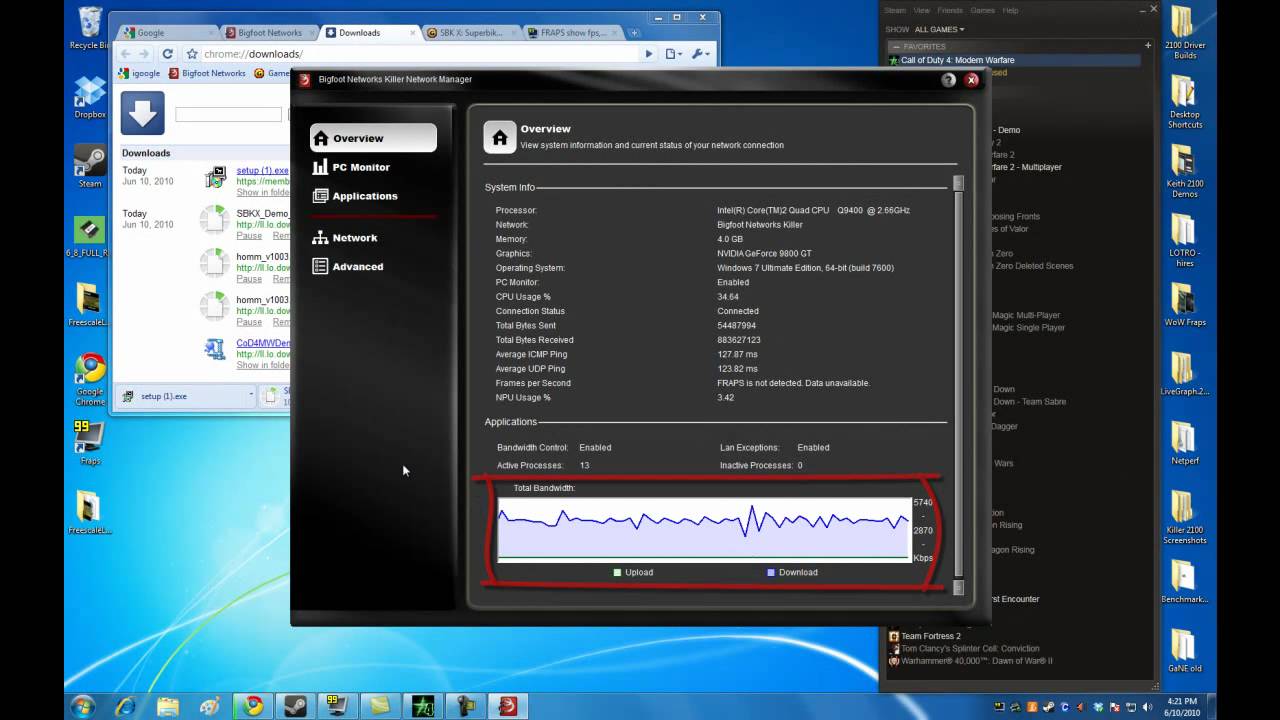
Task: Open the Steam menu in the Steam window
Action: click(x=895, y=10)
